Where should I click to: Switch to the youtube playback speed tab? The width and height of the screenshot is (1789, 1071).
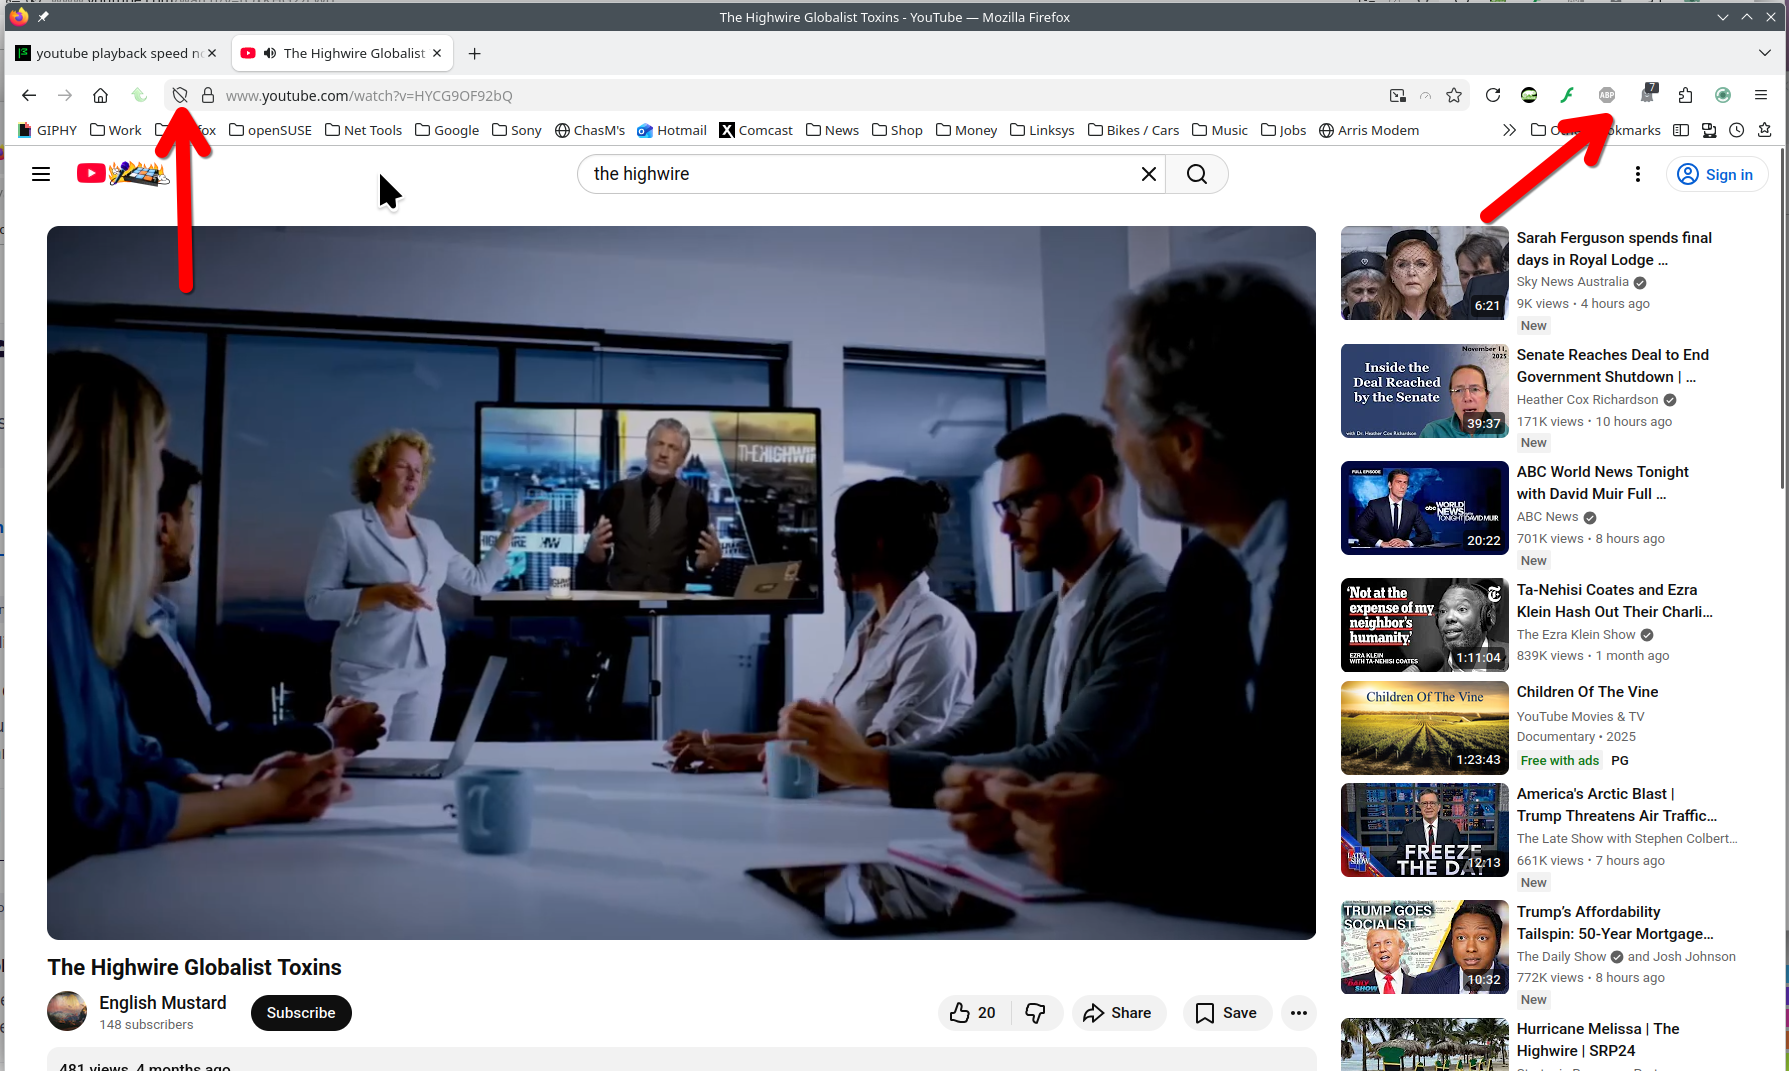tap(115, 53)
